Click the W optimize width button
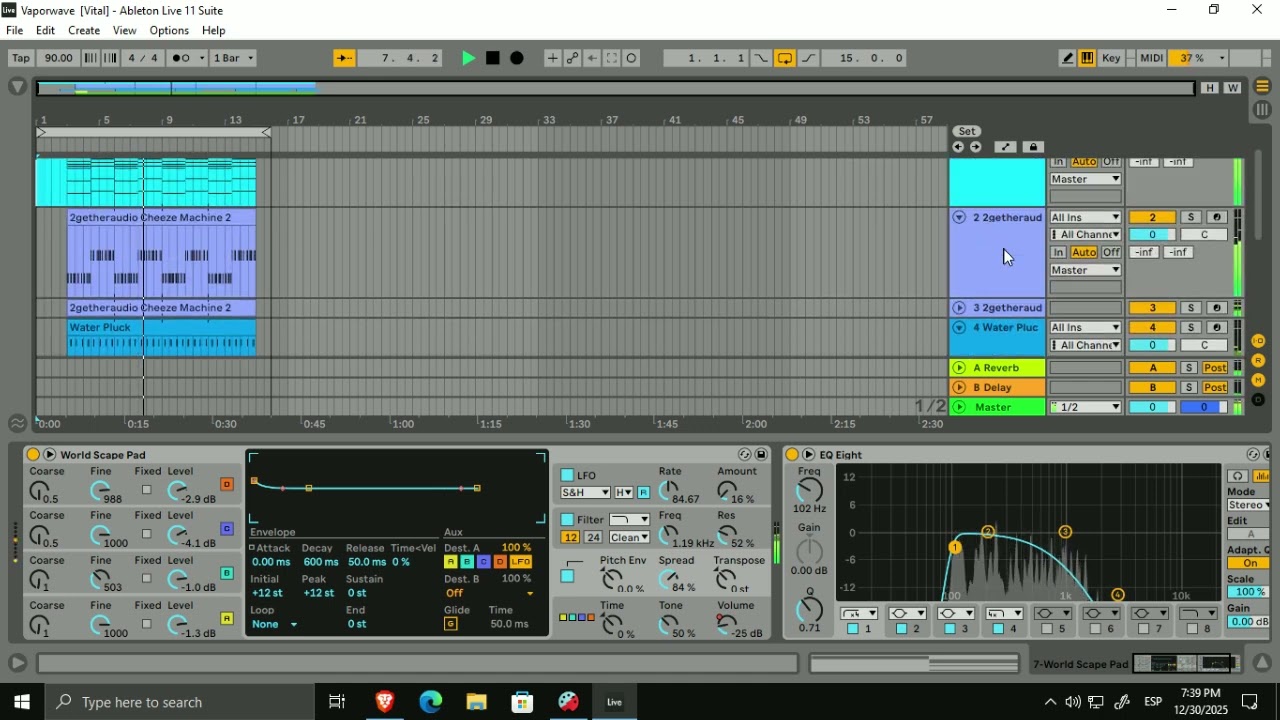The width and height of the screenshot is (1280, 720). 1232,88
